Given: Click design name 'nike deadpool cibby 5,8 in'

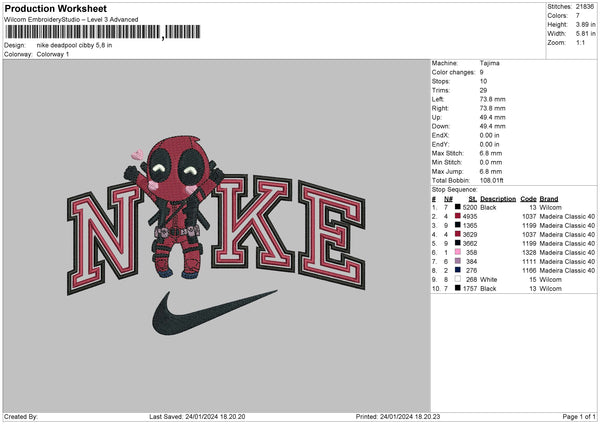Looking at the screenshot, I should tap(74, 45).
